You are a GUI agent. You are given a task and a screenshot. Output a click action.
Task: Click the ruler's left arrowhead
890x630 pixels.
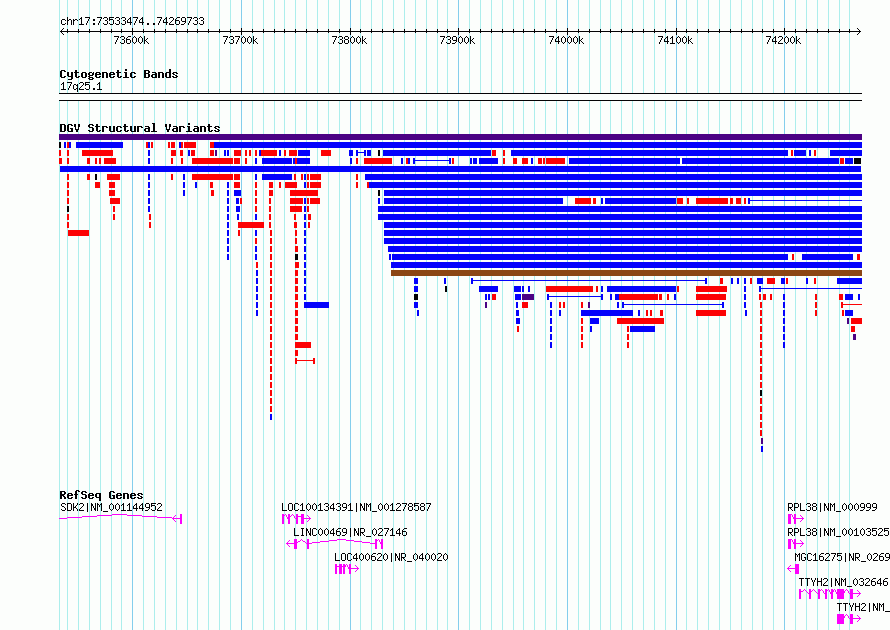click(62, 32)
